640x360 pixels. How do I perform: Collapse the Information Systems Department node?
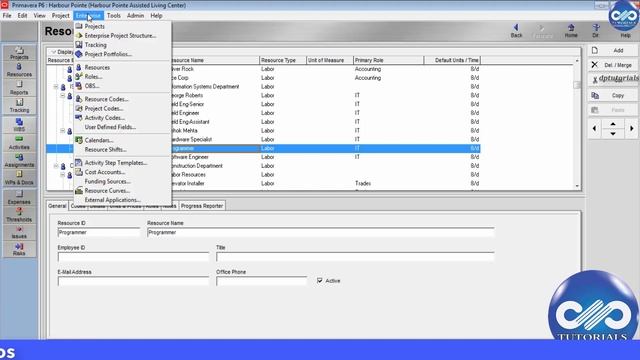click(56, 87)
